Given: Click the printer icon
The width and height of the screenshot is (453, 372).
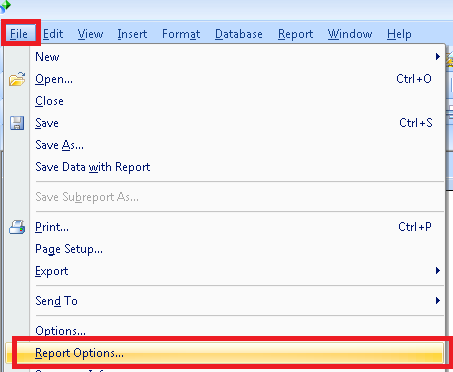Looking at the screenshot, I should click(x=17, y=227).
